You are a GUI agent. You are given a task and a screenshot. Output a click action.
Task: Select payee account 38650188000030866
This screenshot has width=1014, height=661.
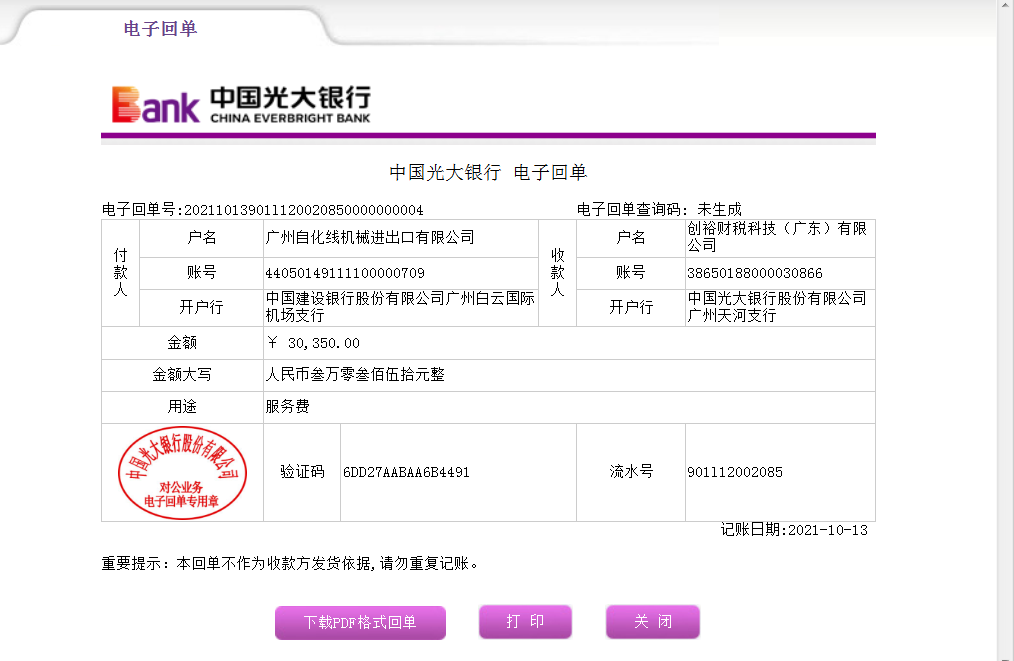click(x=755, y=273)
